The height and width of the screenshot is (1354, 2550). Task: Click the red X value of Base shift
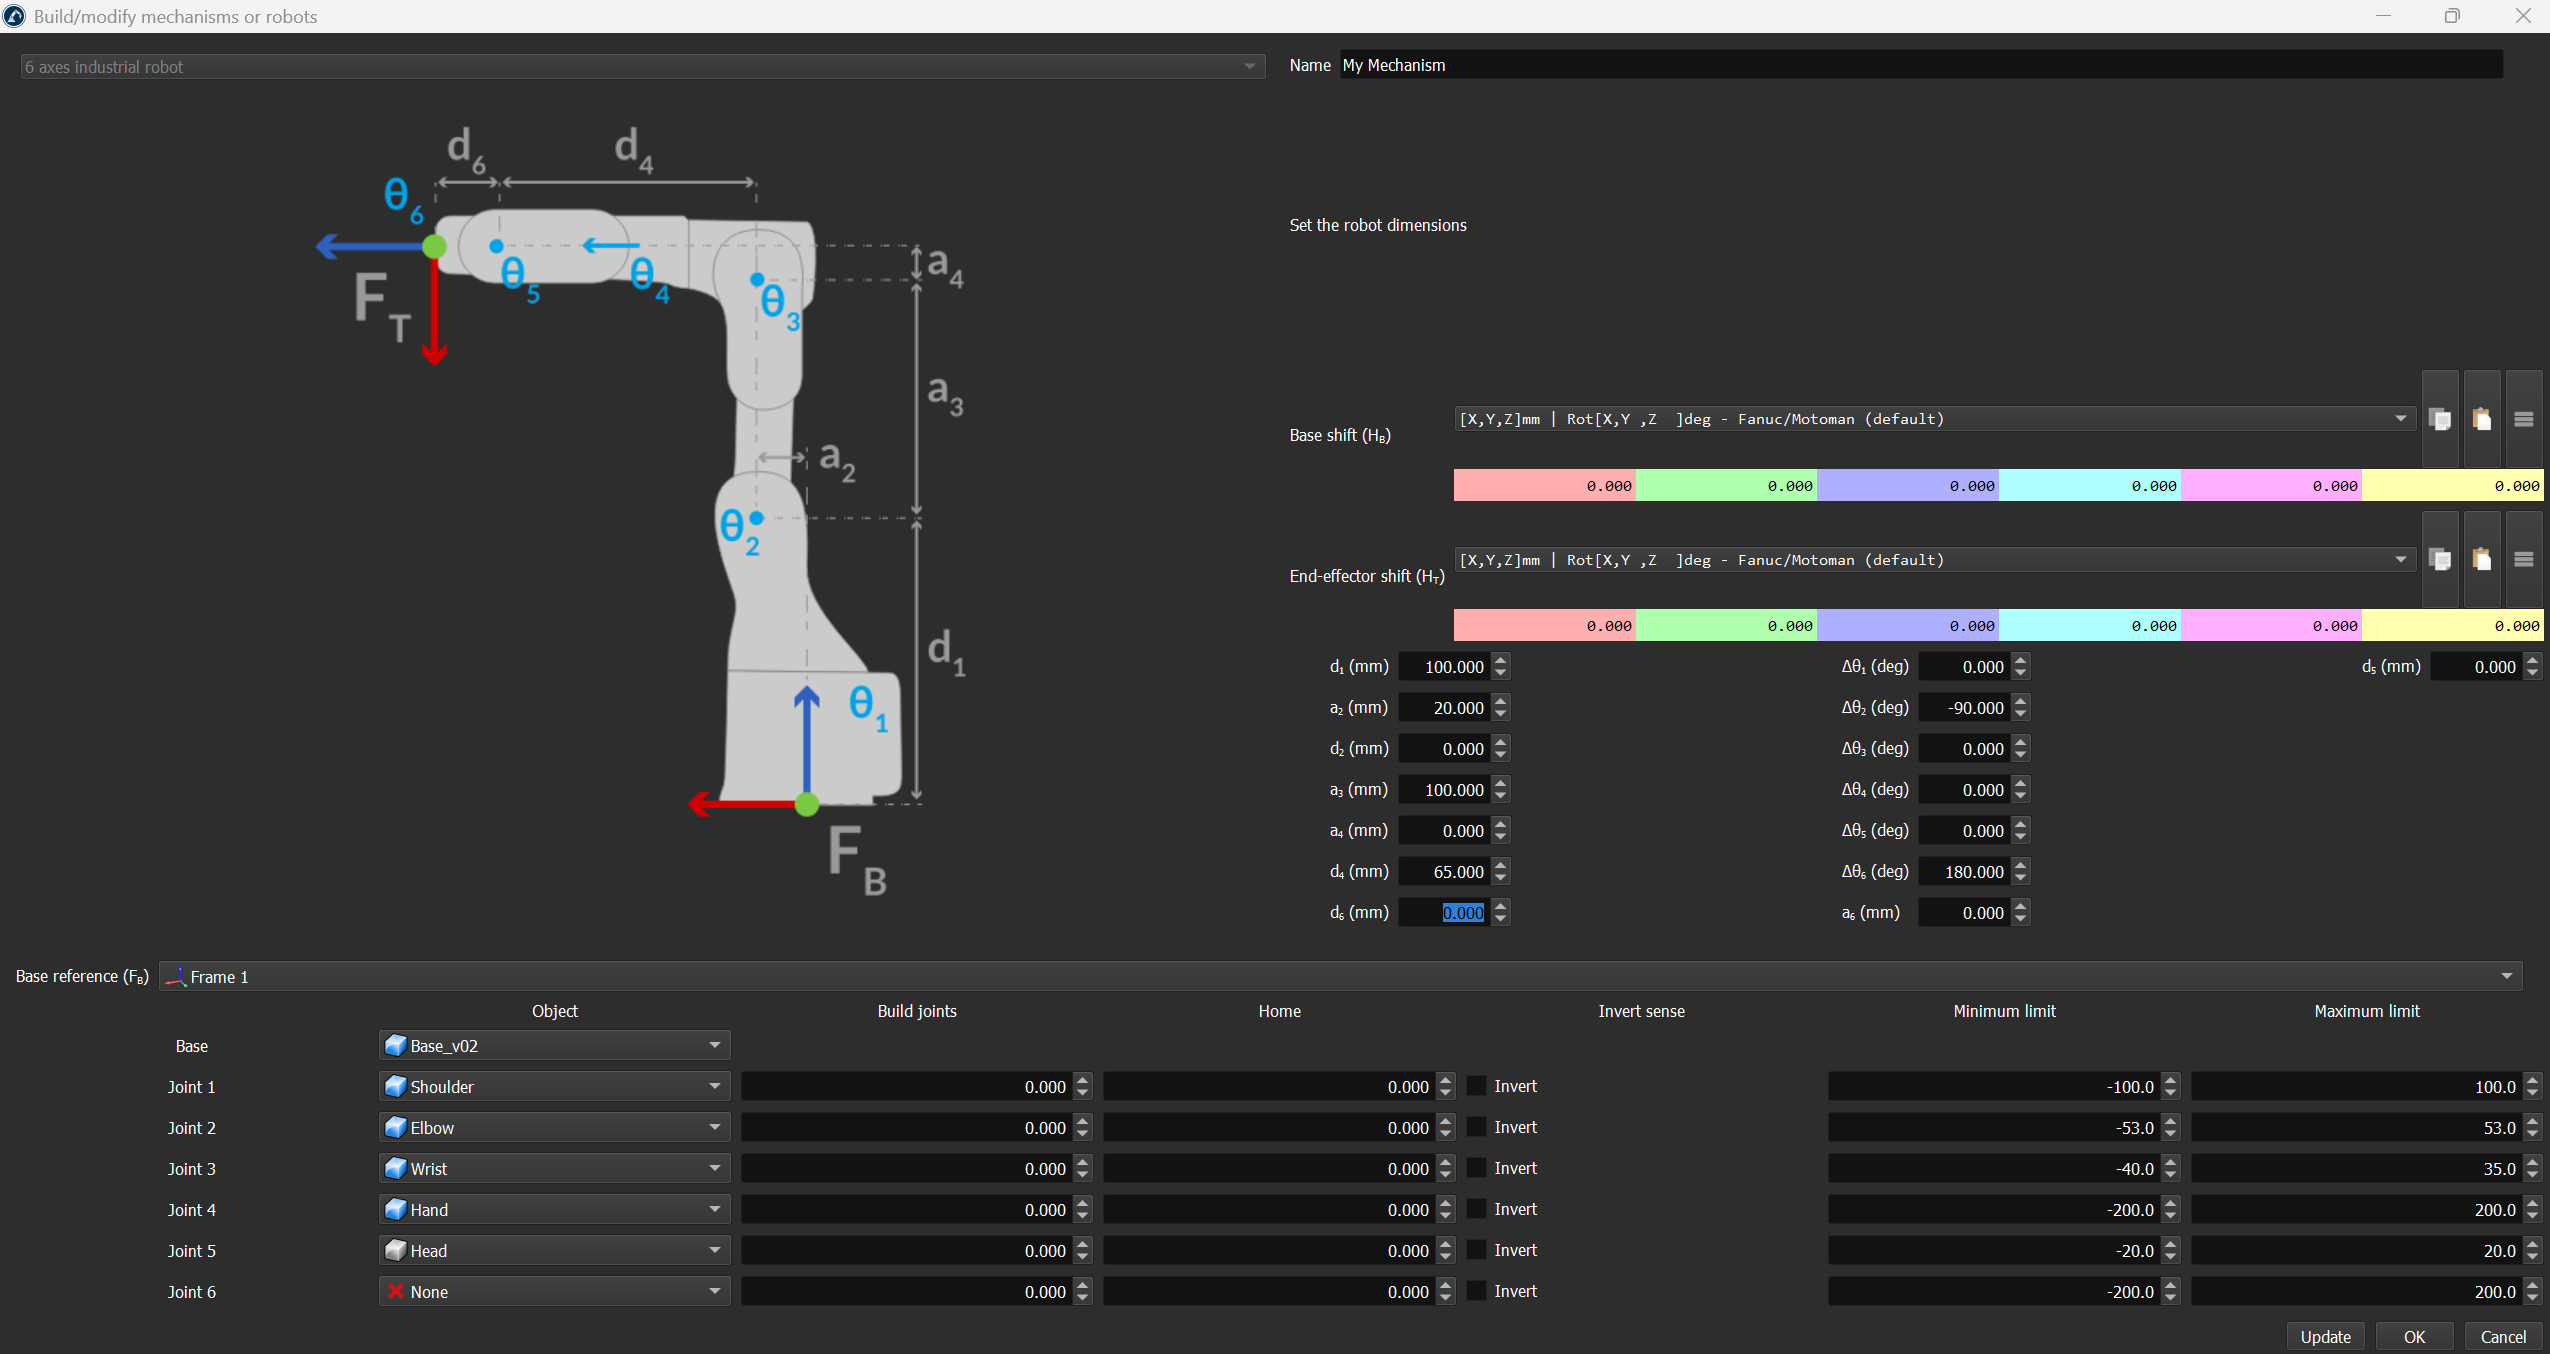(x=1544, y=486)
